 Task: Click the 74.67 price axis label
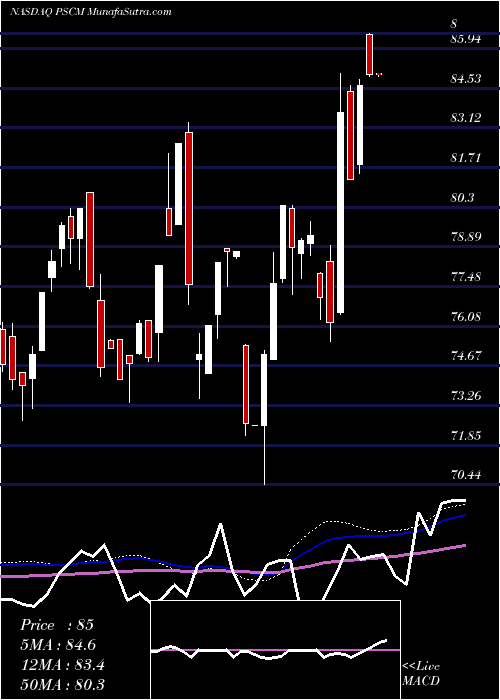coord(466,356)
